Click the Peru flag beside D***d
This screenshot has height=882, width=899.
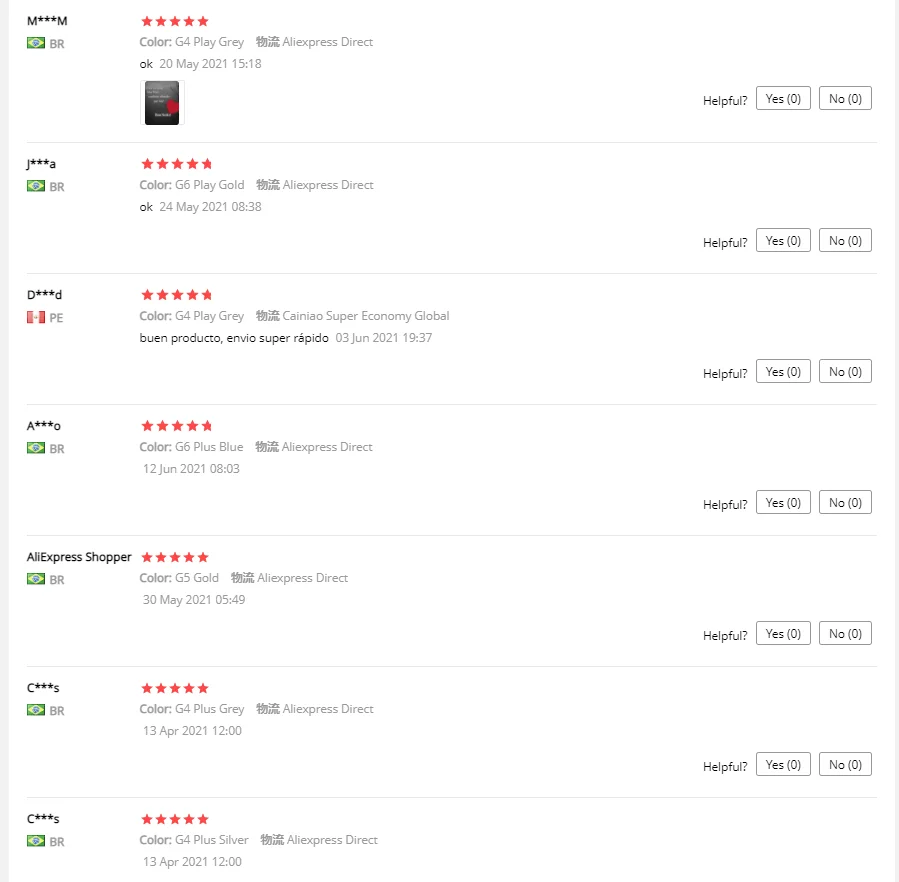click(x=36, y=317)
